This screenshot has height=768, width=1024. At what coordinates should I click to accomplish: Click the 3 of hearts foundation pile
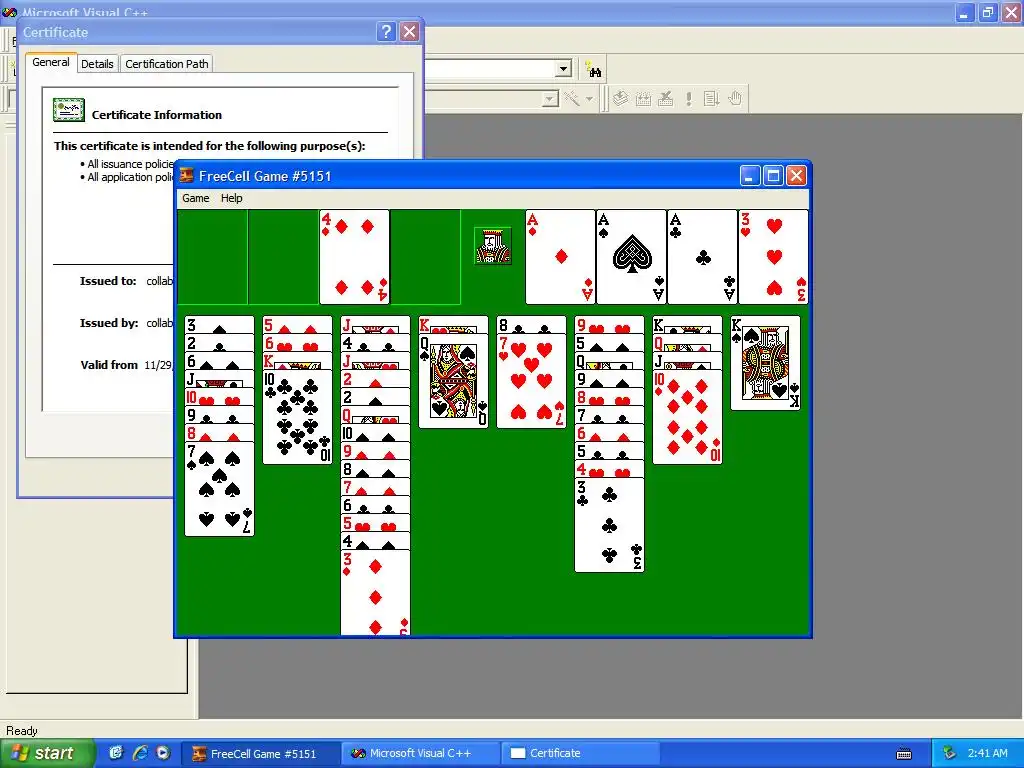773,257
